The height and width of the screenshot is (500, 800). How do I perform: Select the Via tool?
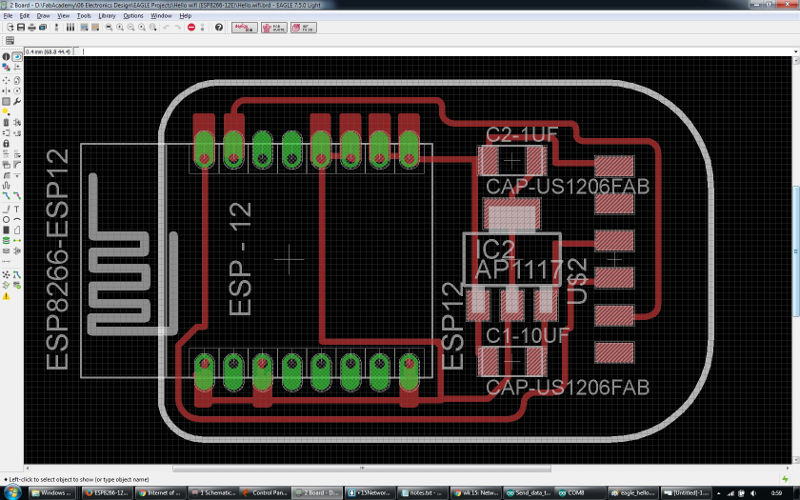6,240
